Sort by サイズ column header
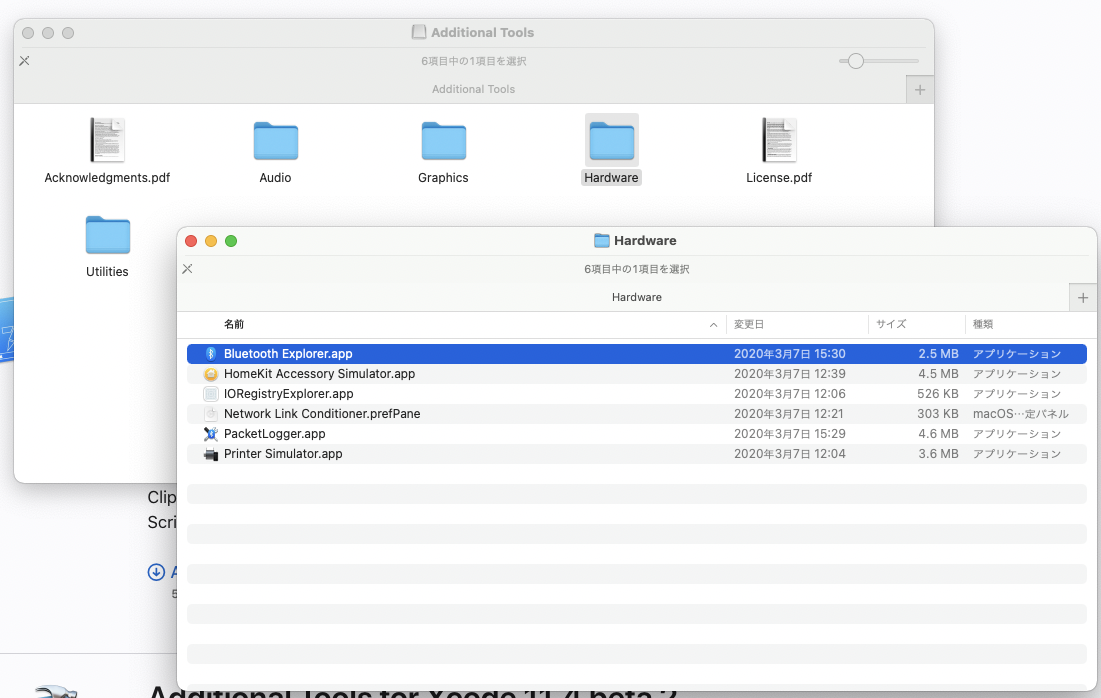The image size is (1101, 698). click(x=891, y=324)
